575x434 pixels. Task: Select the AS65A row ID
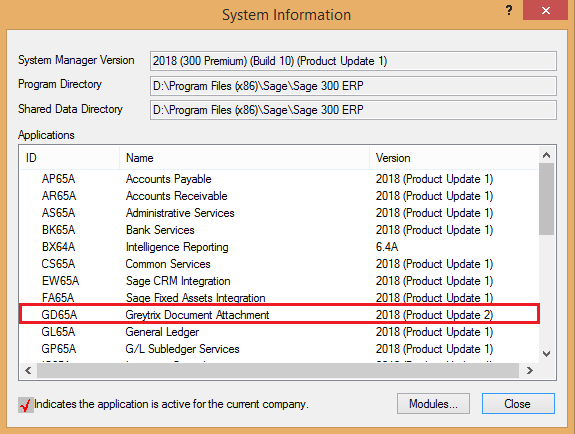pos(58,213)
